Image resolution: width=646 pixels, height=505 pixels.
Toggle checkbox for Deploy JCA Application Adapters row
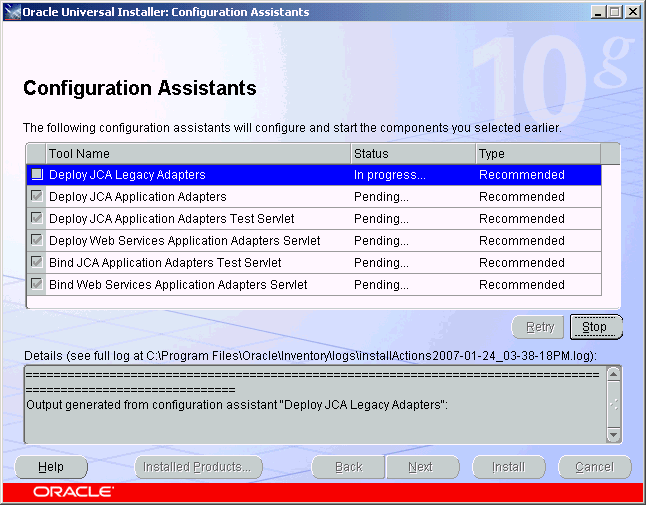37,196
